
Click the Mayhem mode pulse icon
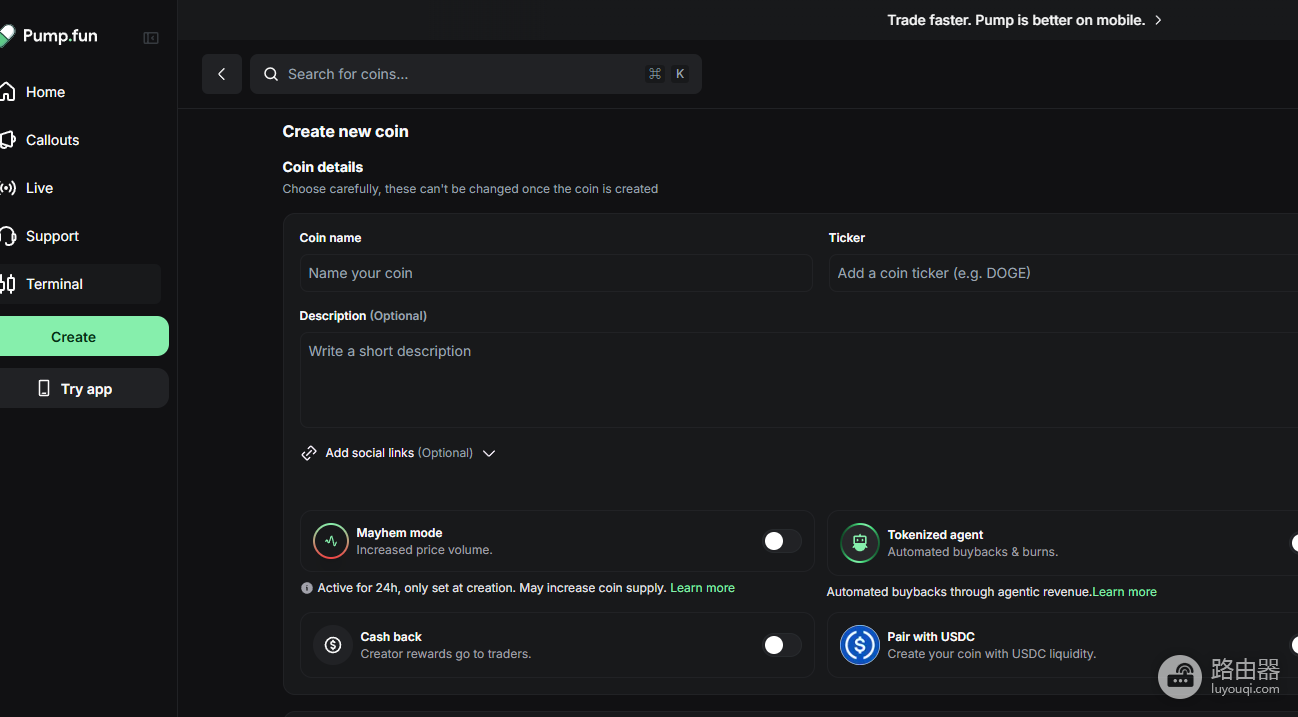click(331, 541)
